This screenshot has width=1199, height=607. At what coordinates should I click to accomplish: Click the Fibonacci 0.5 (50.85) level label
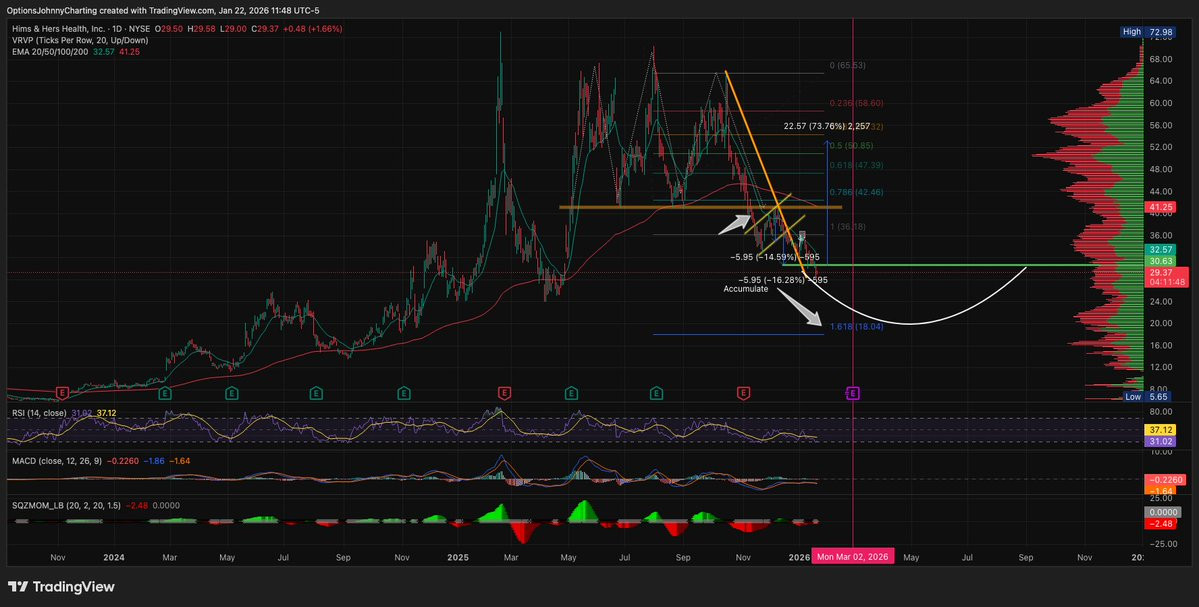(852, 145)
